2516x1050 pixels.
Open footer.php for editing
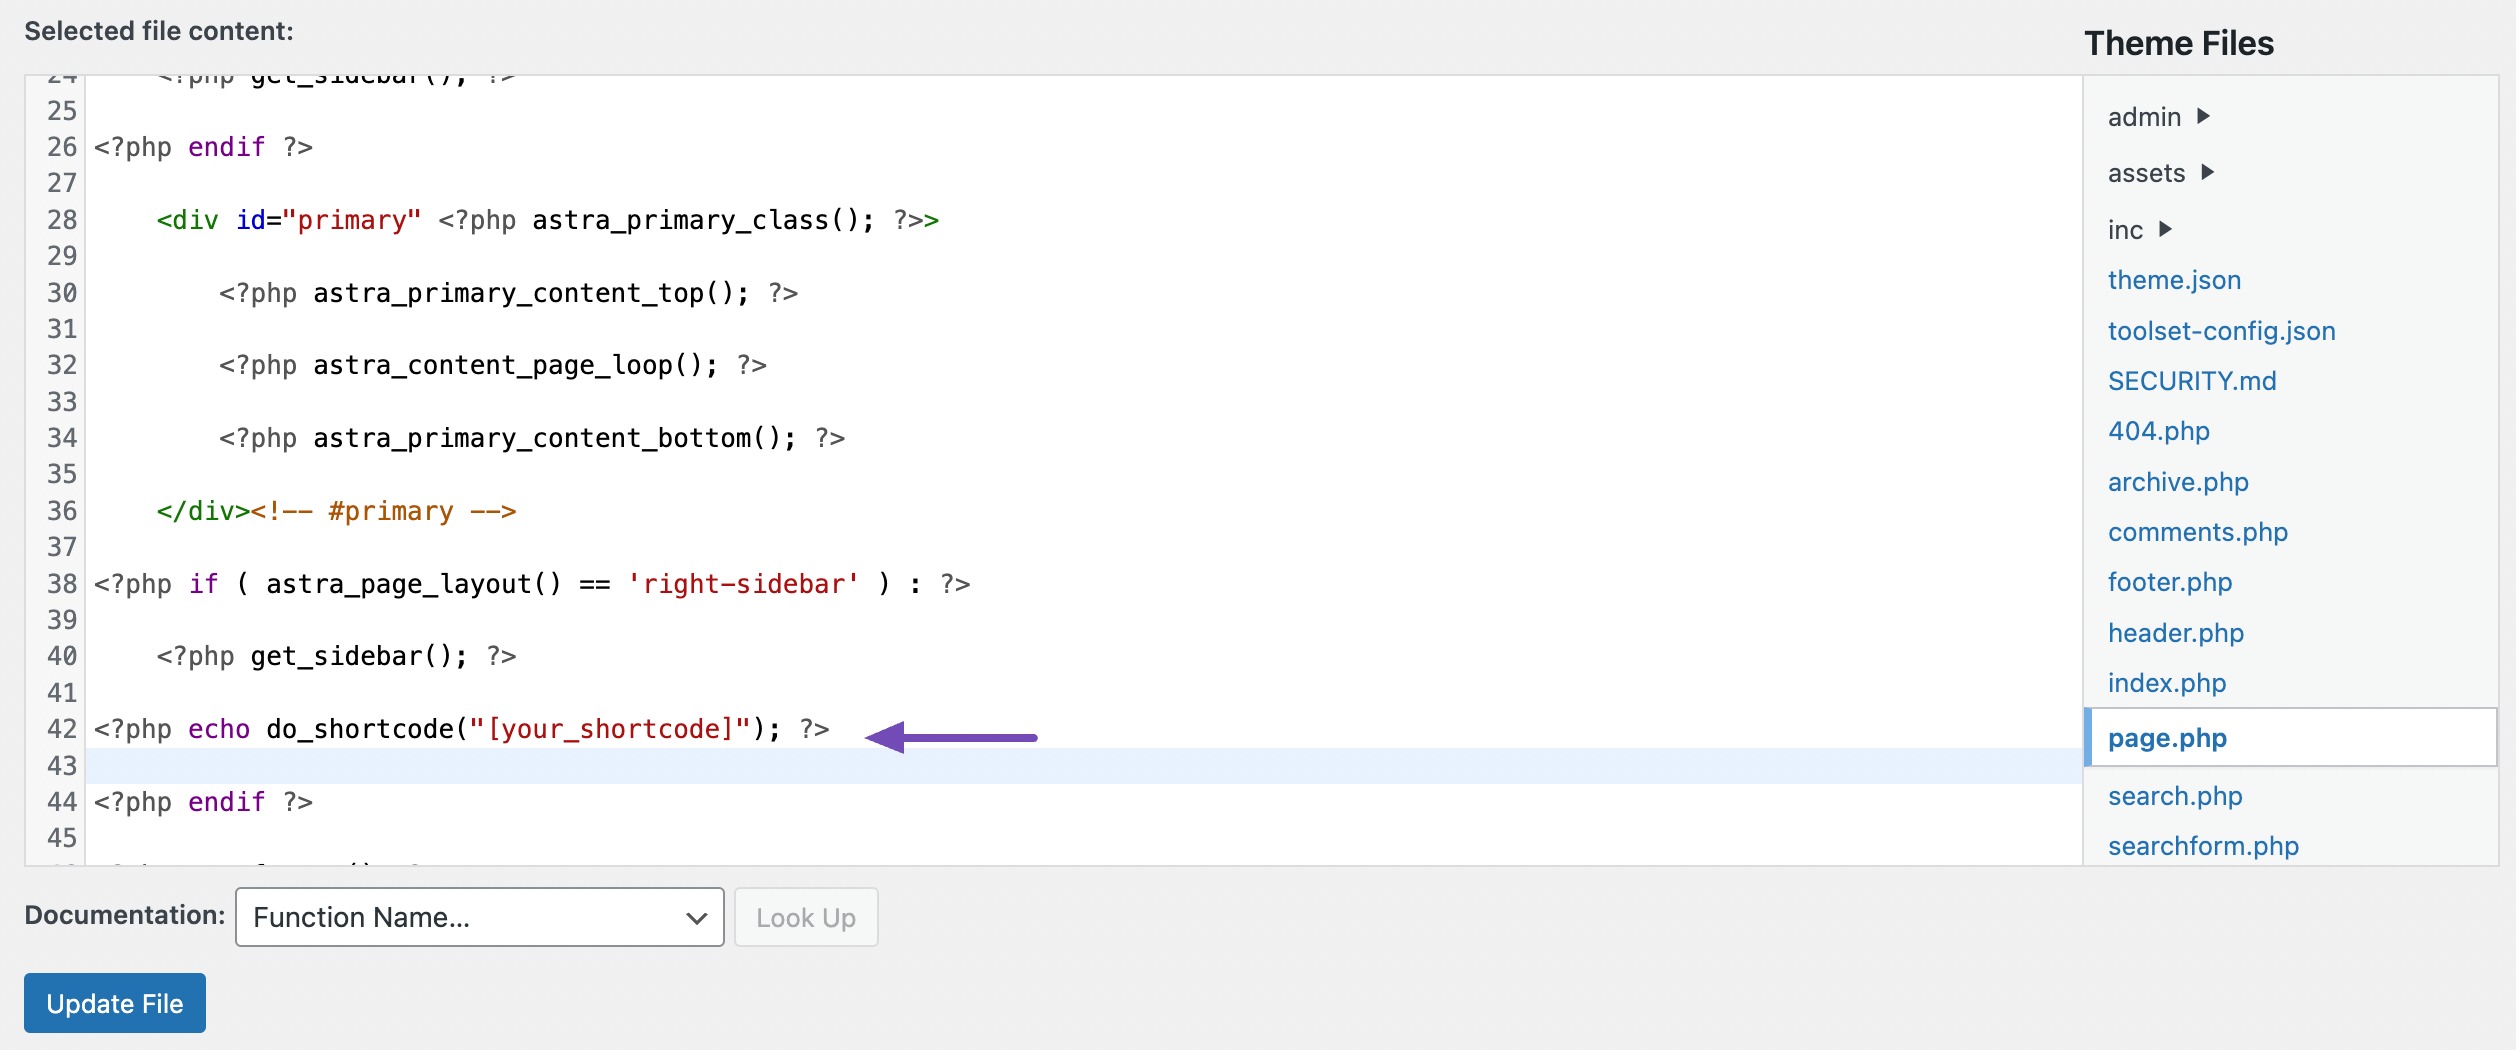pyautogui.click(x=2169, y=582)
